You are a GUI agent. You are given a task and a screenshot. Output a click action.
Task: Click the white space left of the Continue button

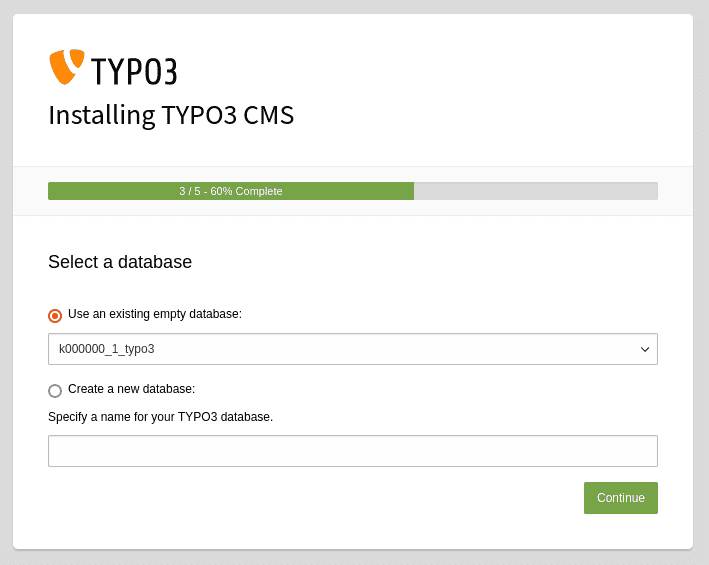pyautogui.click(x=317, y=498)
